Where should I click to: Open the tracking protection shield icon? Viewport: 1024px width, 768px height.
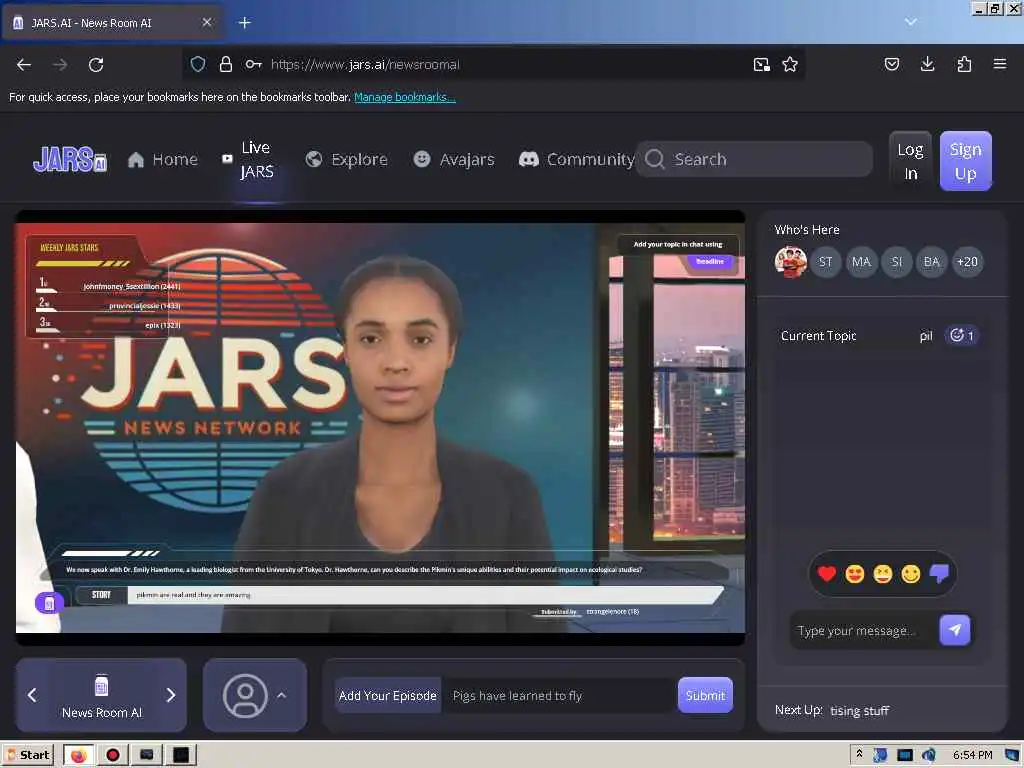pos(198,64)
